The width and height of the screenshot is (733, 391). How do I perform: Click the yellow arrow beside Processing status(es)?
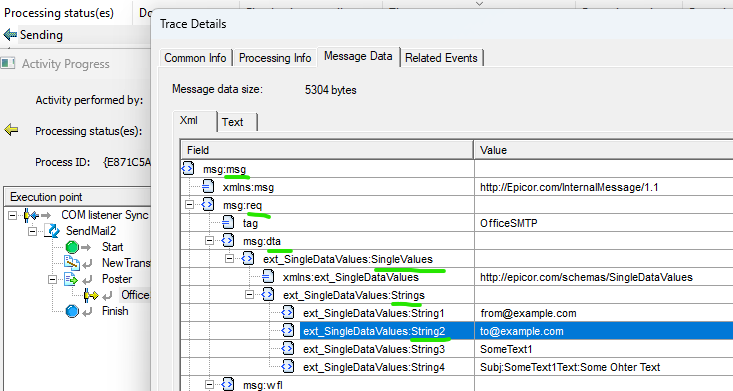pos(11,130)
